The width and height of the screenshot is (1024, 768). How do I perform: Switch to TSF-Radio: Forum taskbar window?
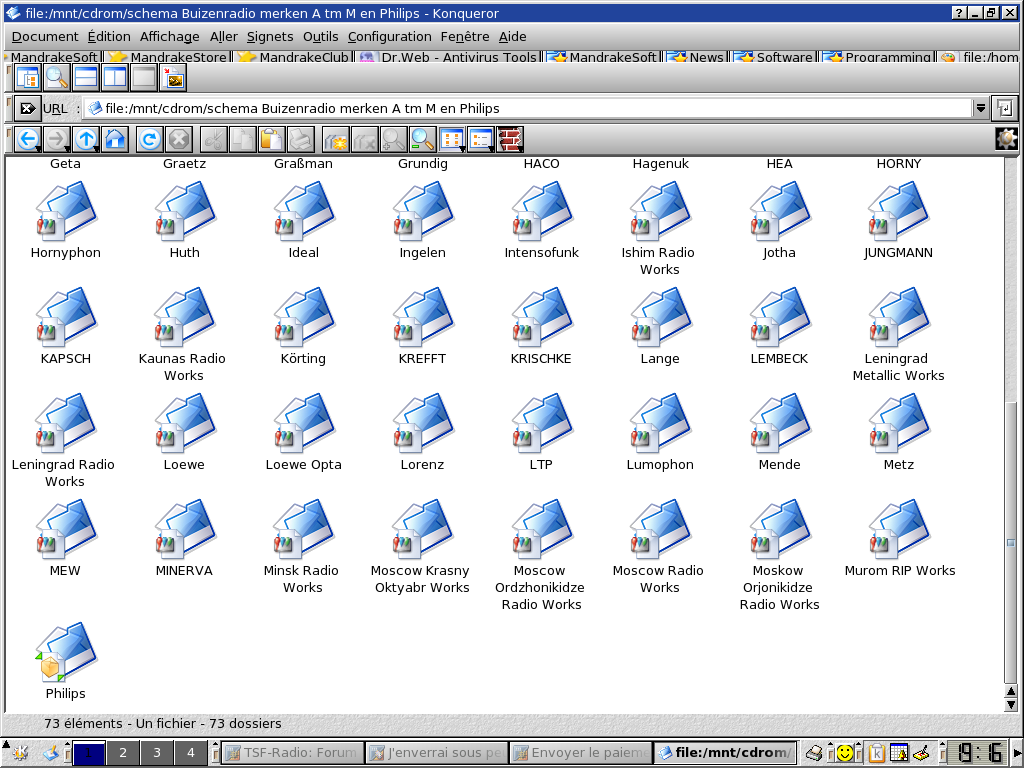pyautogui.click(x=293, y=753)
